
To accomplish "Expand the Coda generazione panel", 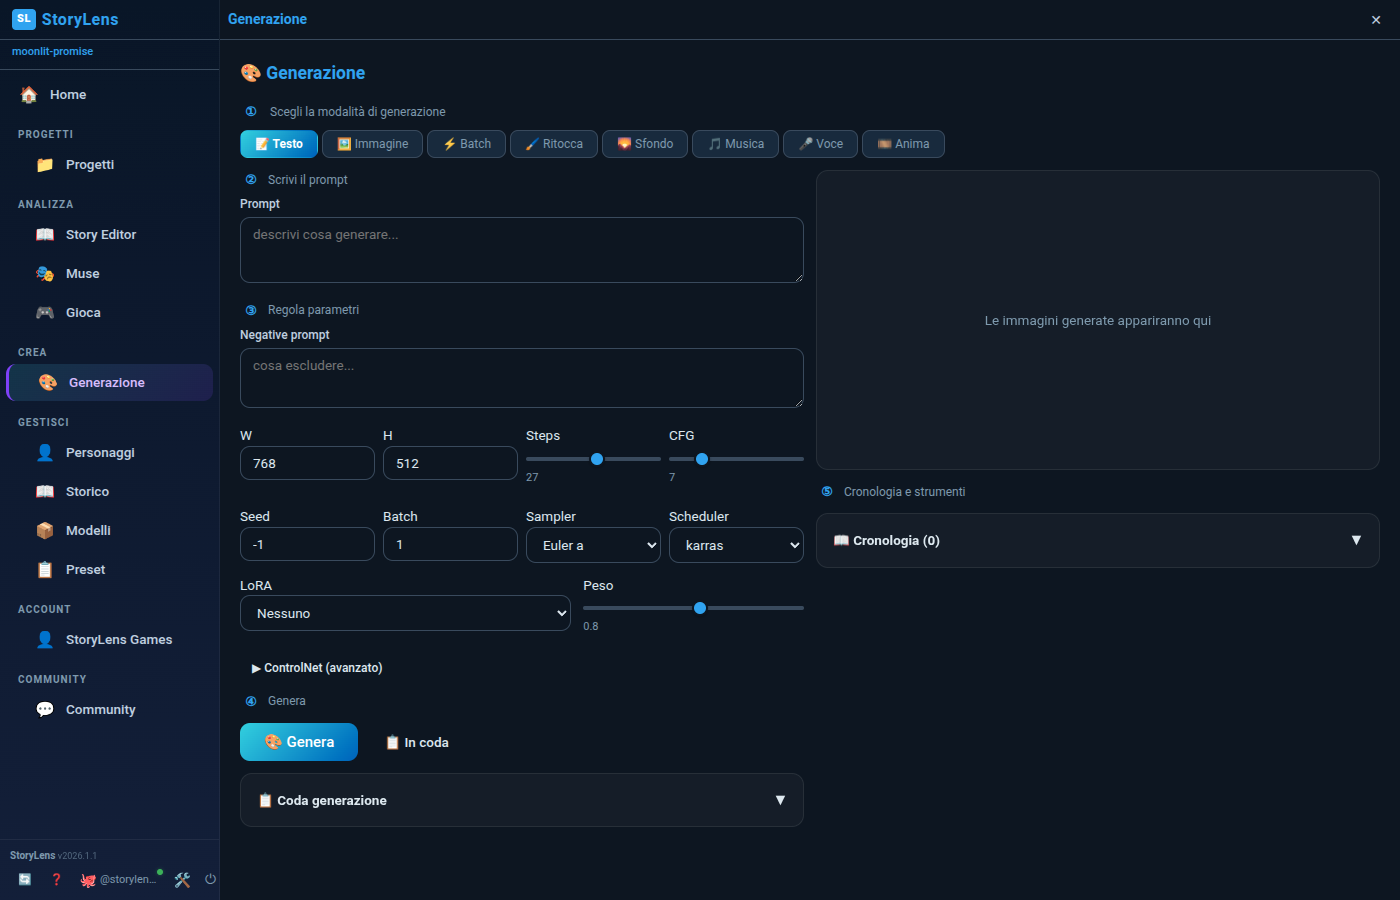I will [x=522, y=800].
